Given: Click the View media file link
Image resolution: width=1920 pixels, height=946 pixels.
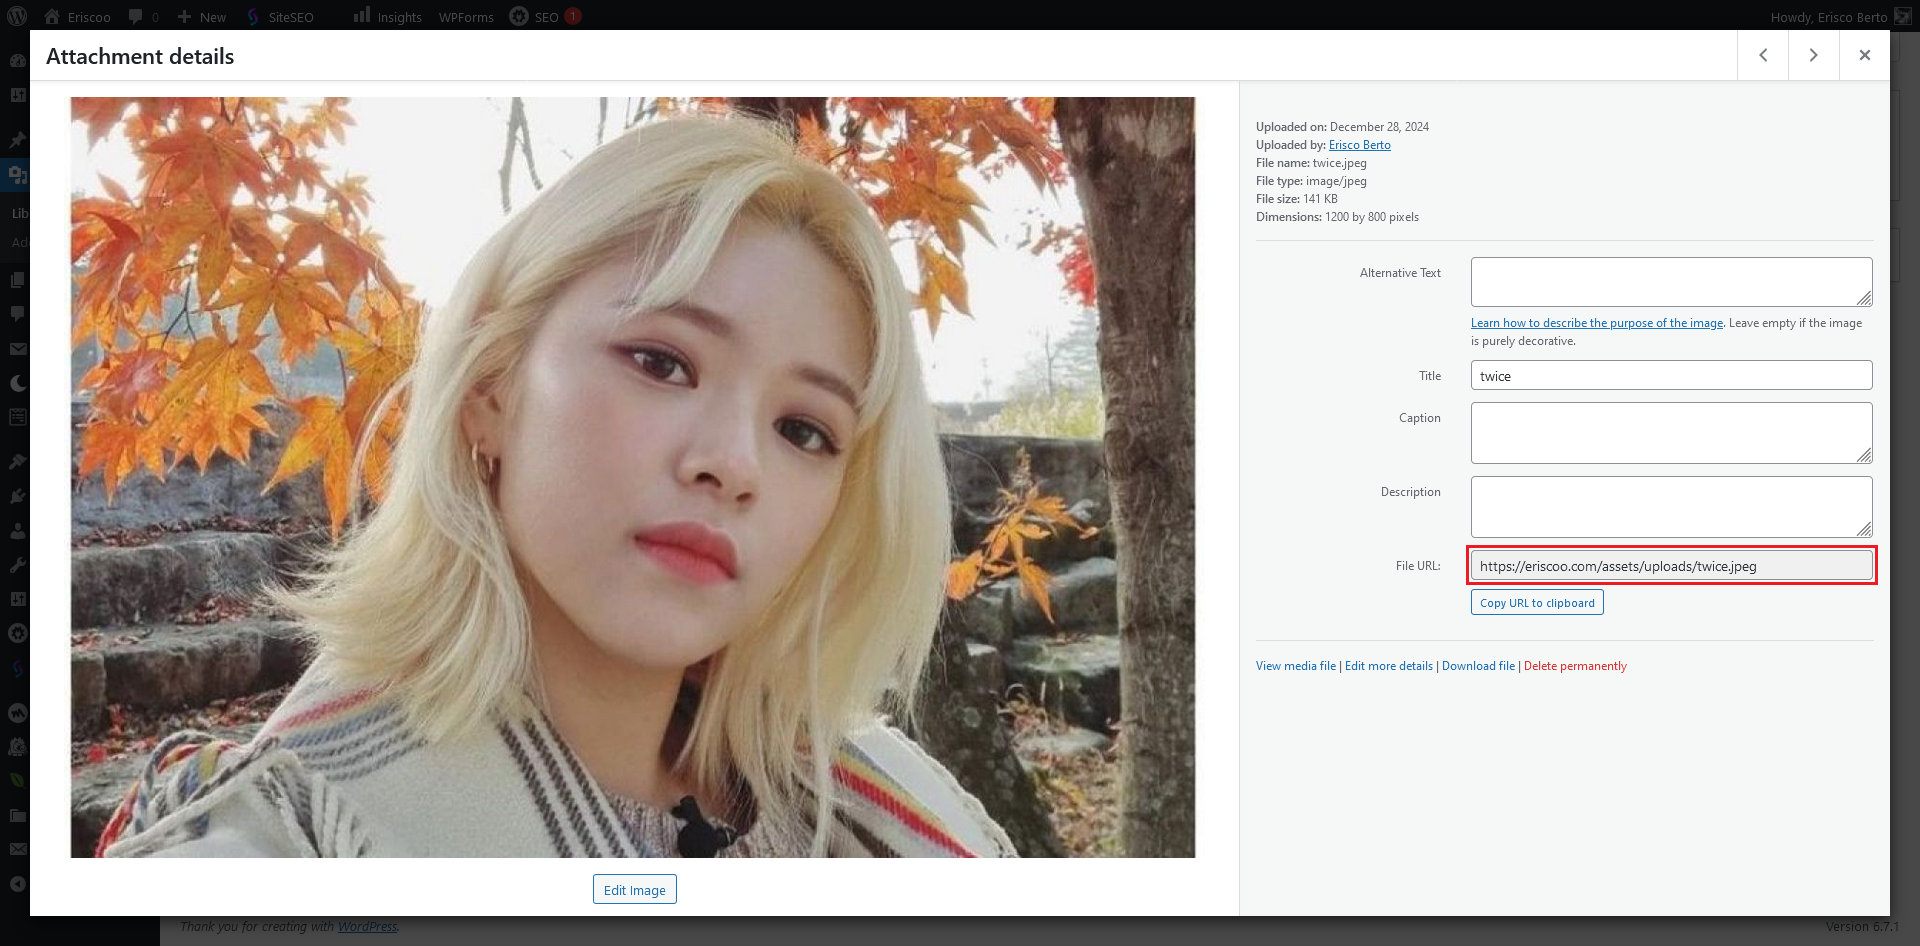Looking at the screenshot, I should coord(1295,666).
